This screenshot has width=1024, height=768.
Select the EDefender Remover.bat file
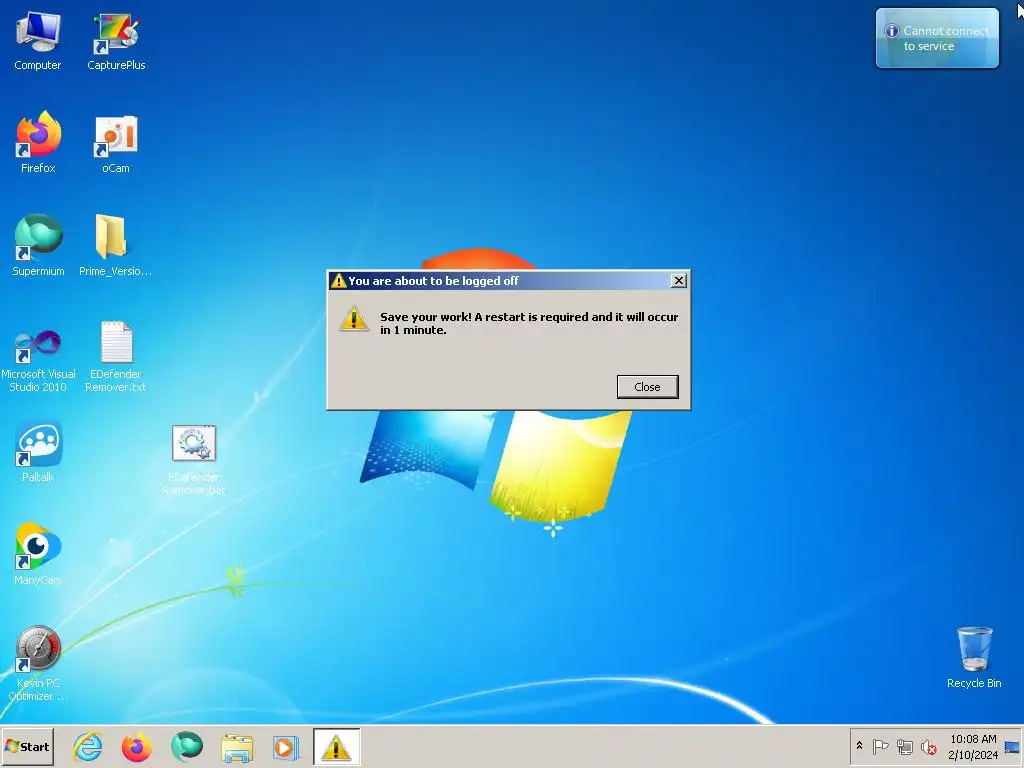pyautogui.click(x=193, y=460)
